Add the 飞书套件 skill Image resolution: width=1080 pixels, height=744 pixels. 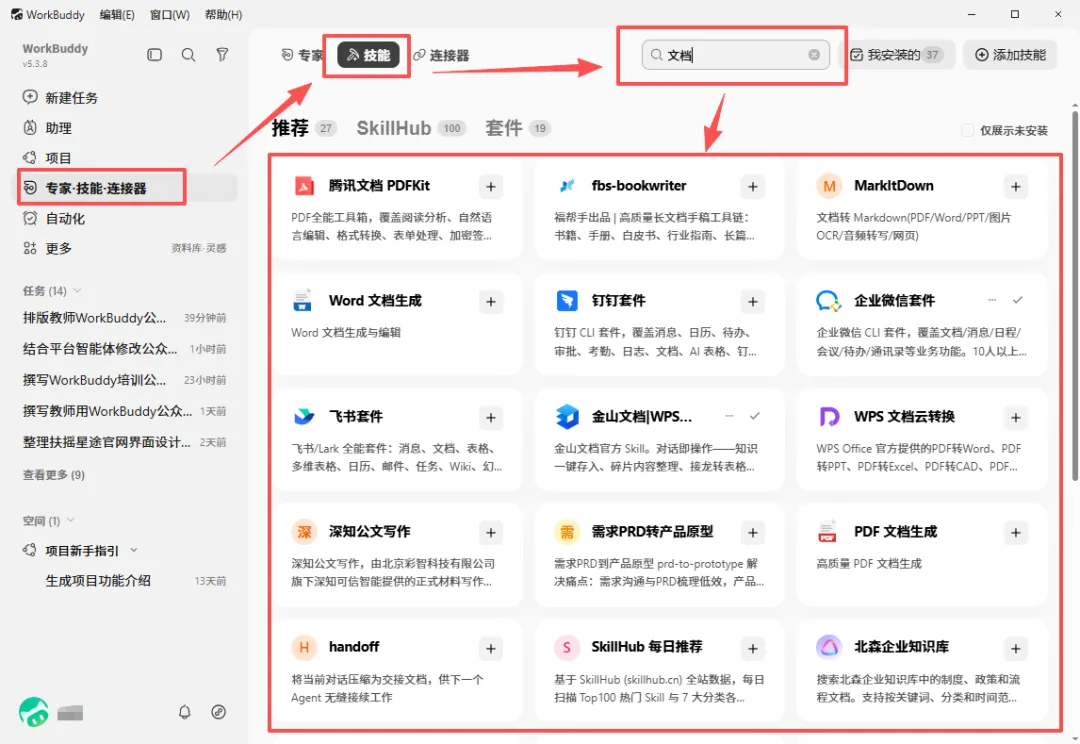[x=490, y=417]
